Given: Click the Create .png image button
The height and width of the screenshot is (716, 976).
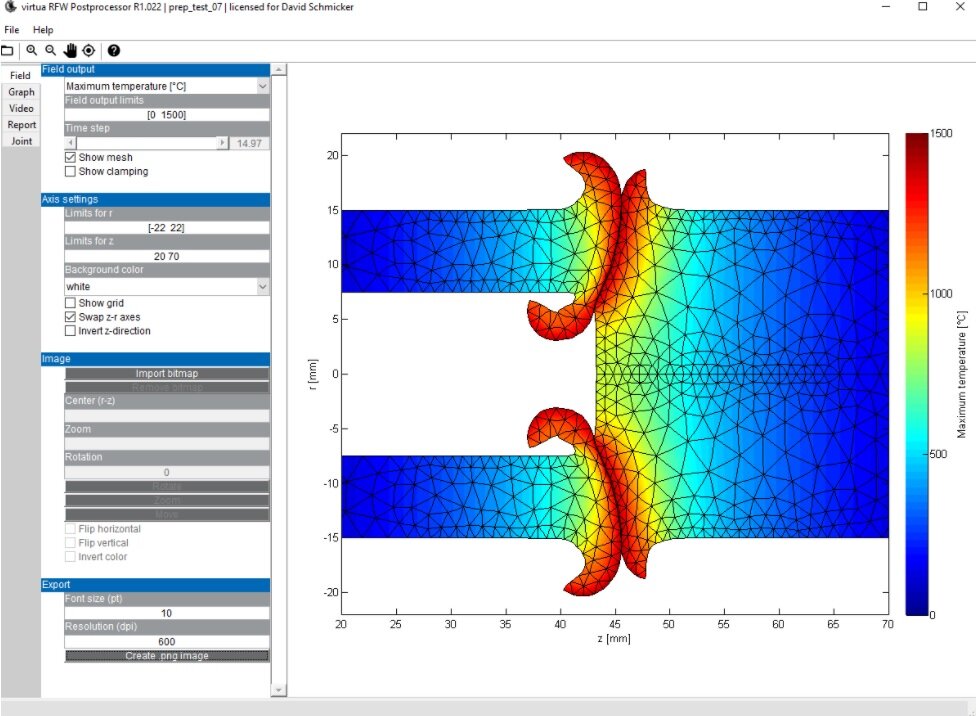Looking at the screenshot, I should click(x=167, y=656).
